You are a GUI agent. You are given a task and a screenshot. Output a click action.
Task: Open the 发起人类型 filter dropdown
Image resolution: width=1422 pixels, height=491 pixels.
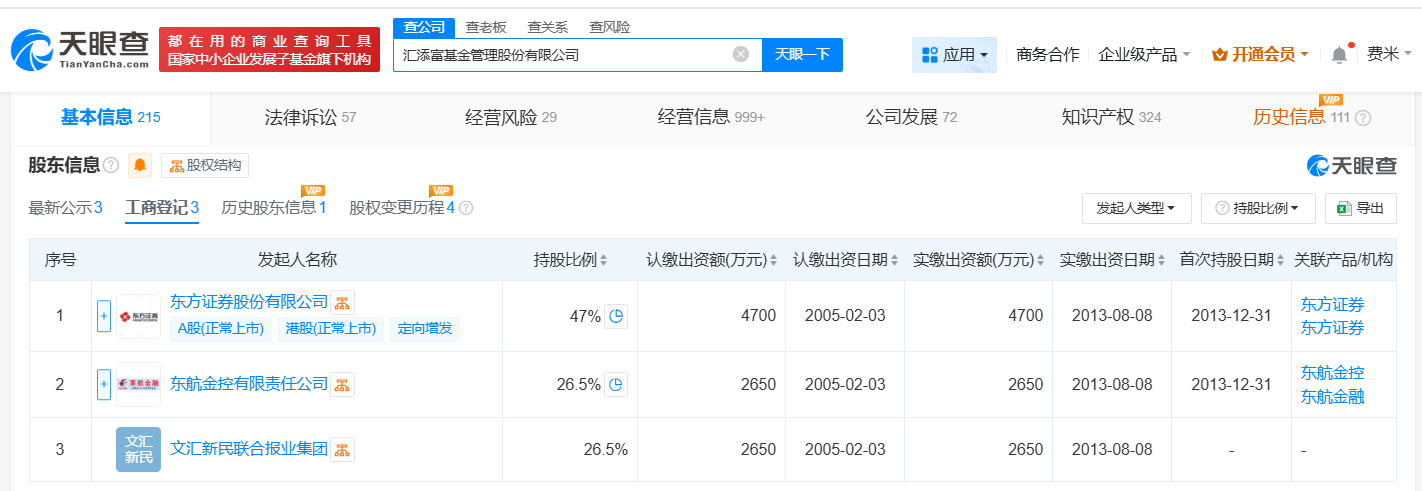(x=1136, y=208)
